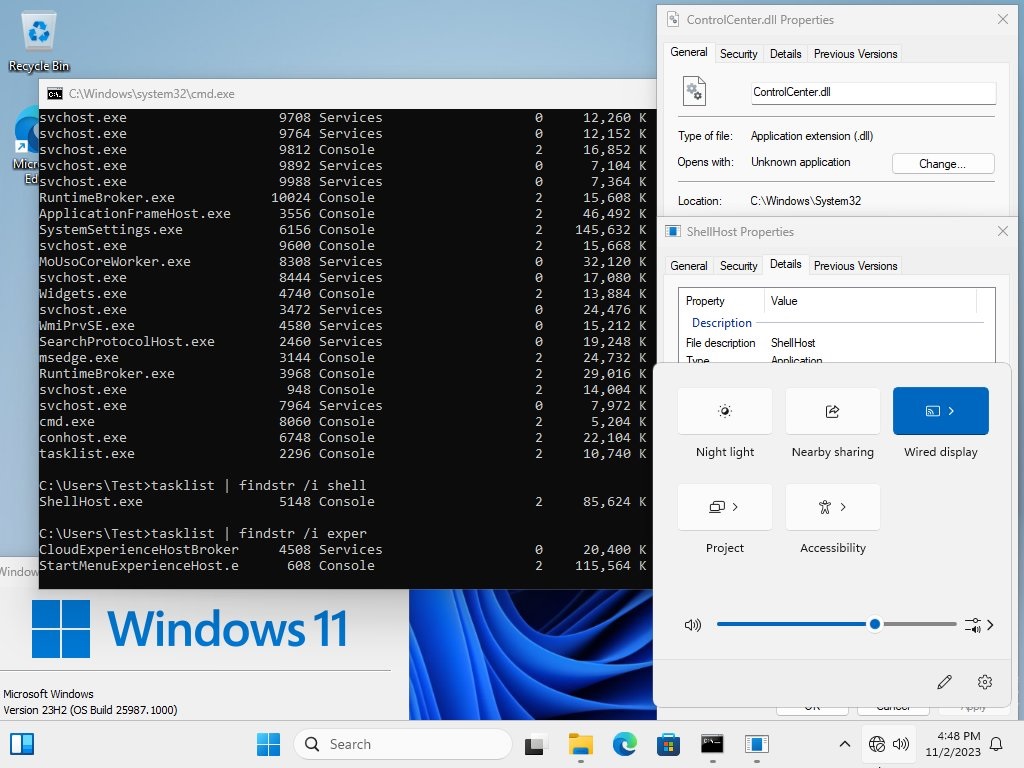The image size is (1024, 768).
Task: Click the Change button for Opens with
Action: point(941,163)
